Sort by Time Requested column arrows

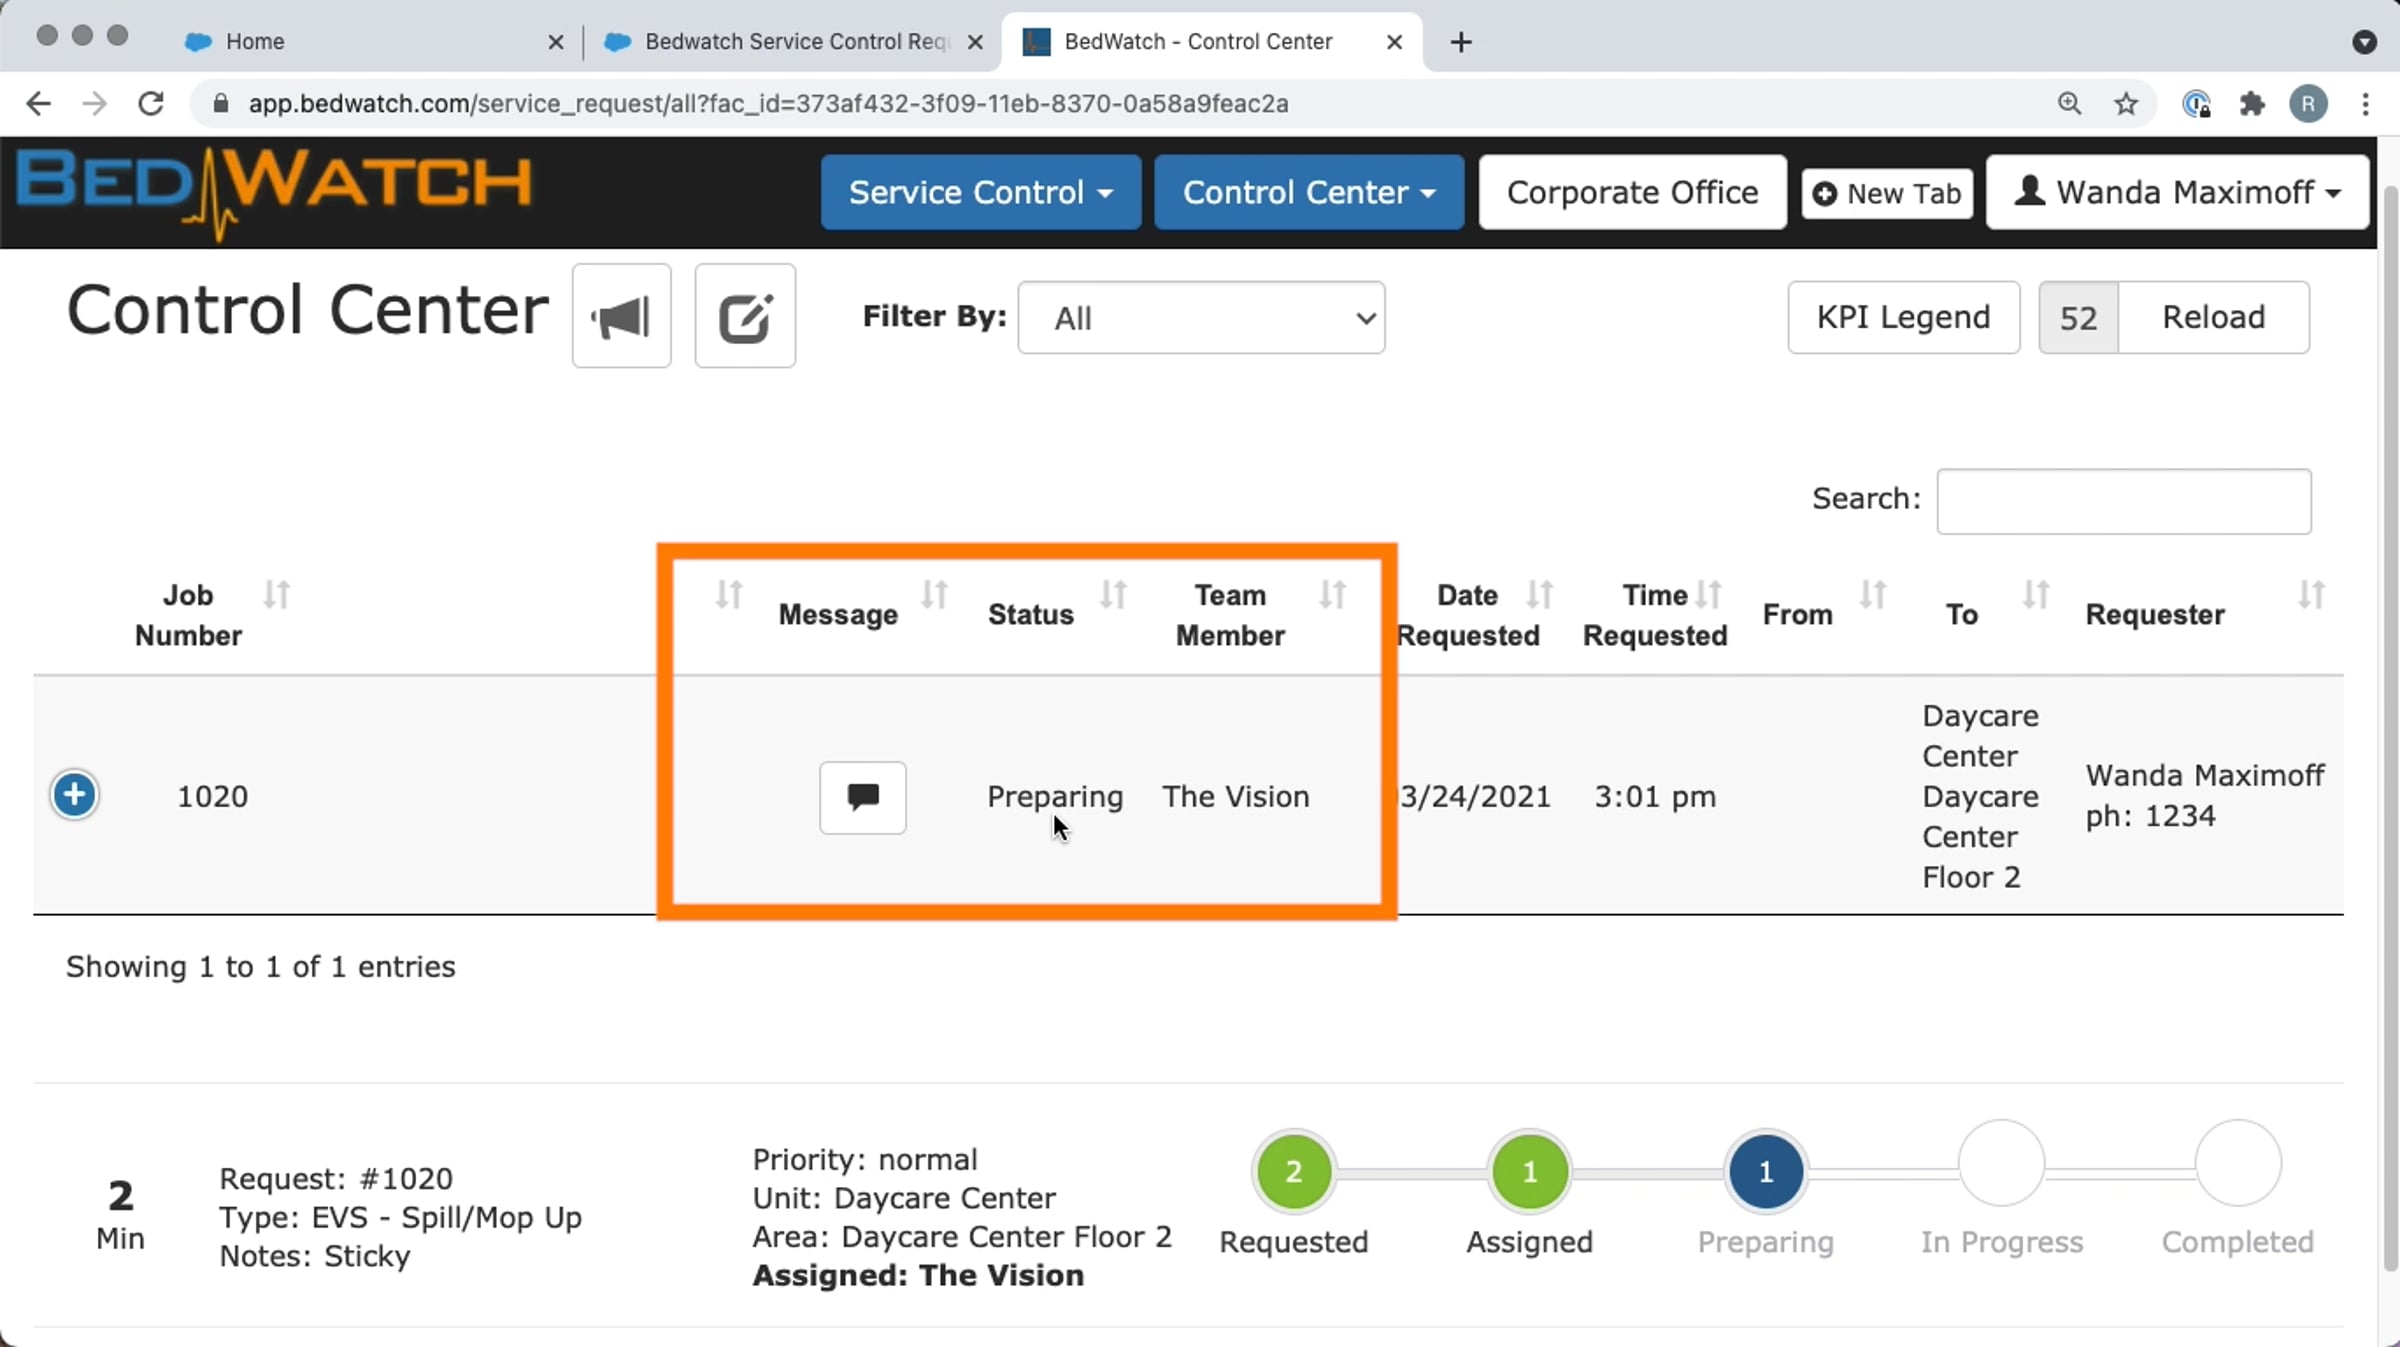coord(1708,594)
